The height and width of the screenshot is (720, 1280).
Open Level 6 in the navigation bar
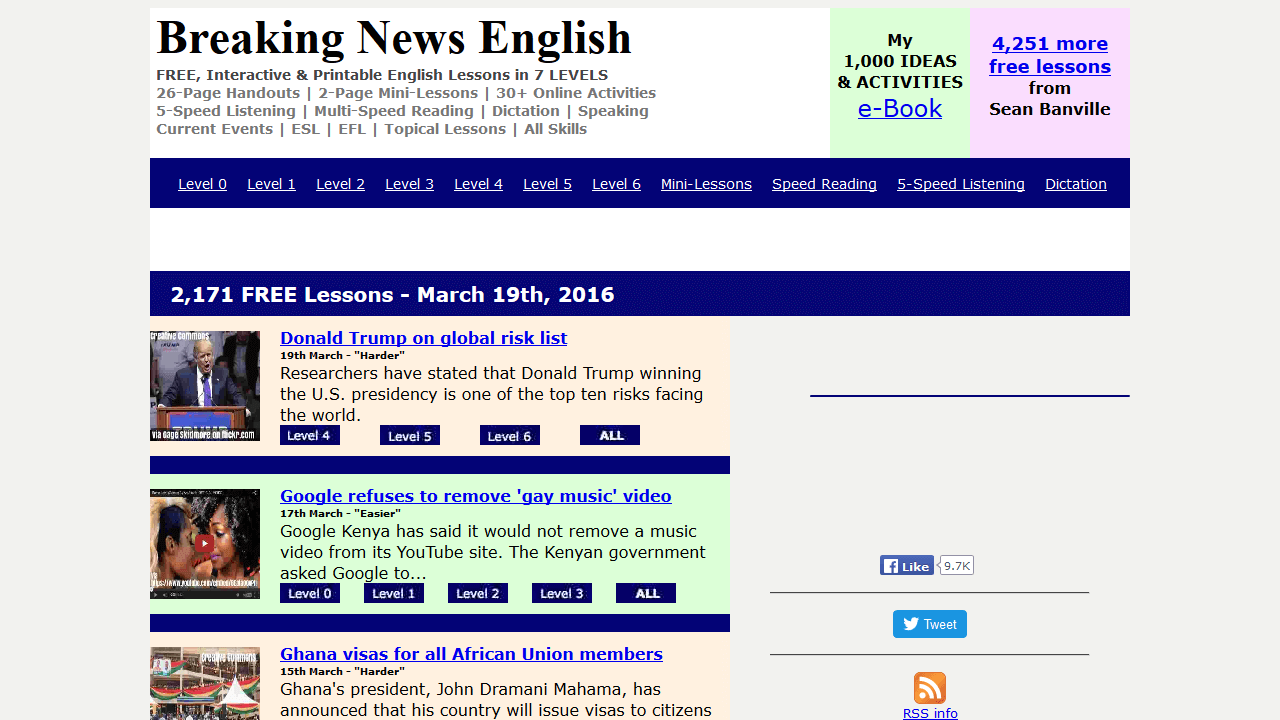616,184
